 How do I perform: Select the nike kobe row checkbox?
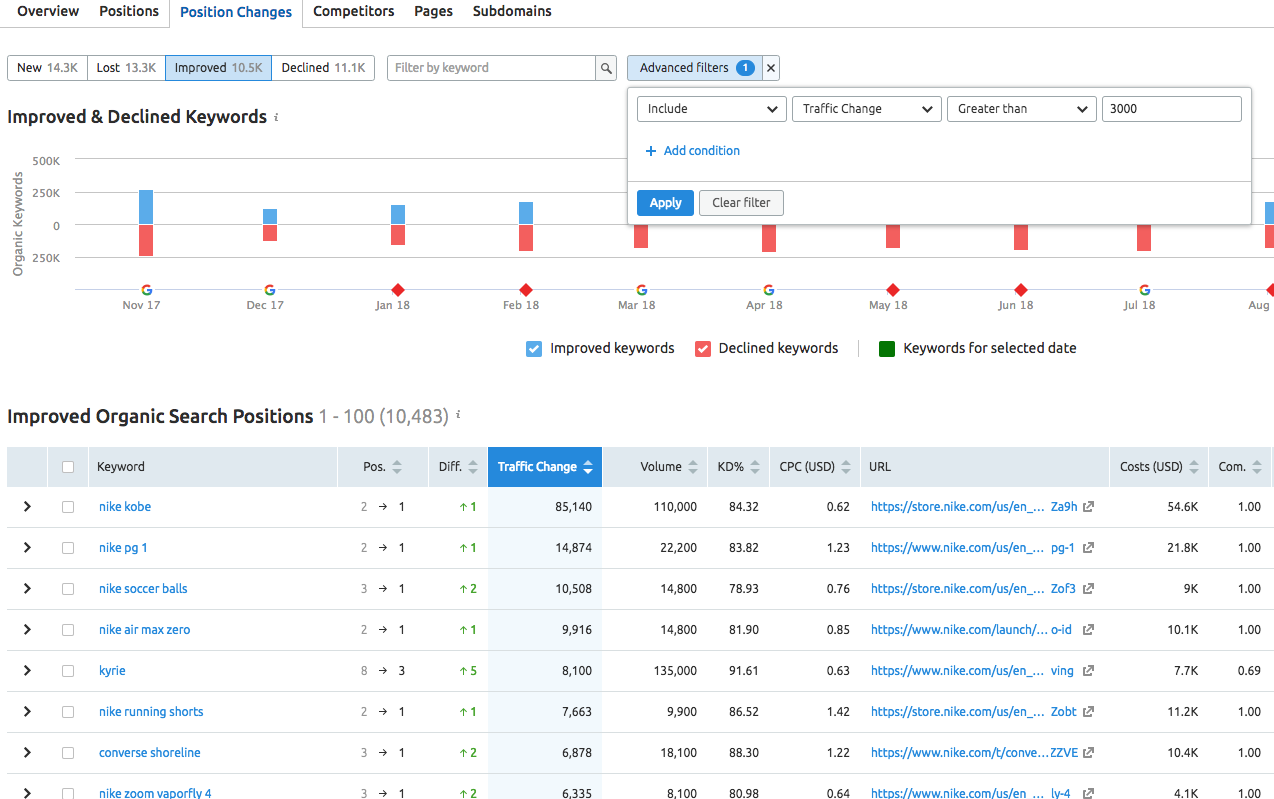68,507
